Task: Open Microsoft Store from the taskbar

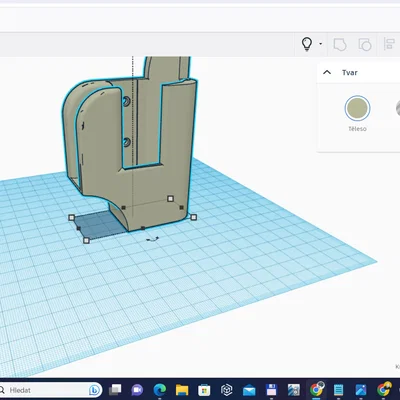Action: pos(204,390)
